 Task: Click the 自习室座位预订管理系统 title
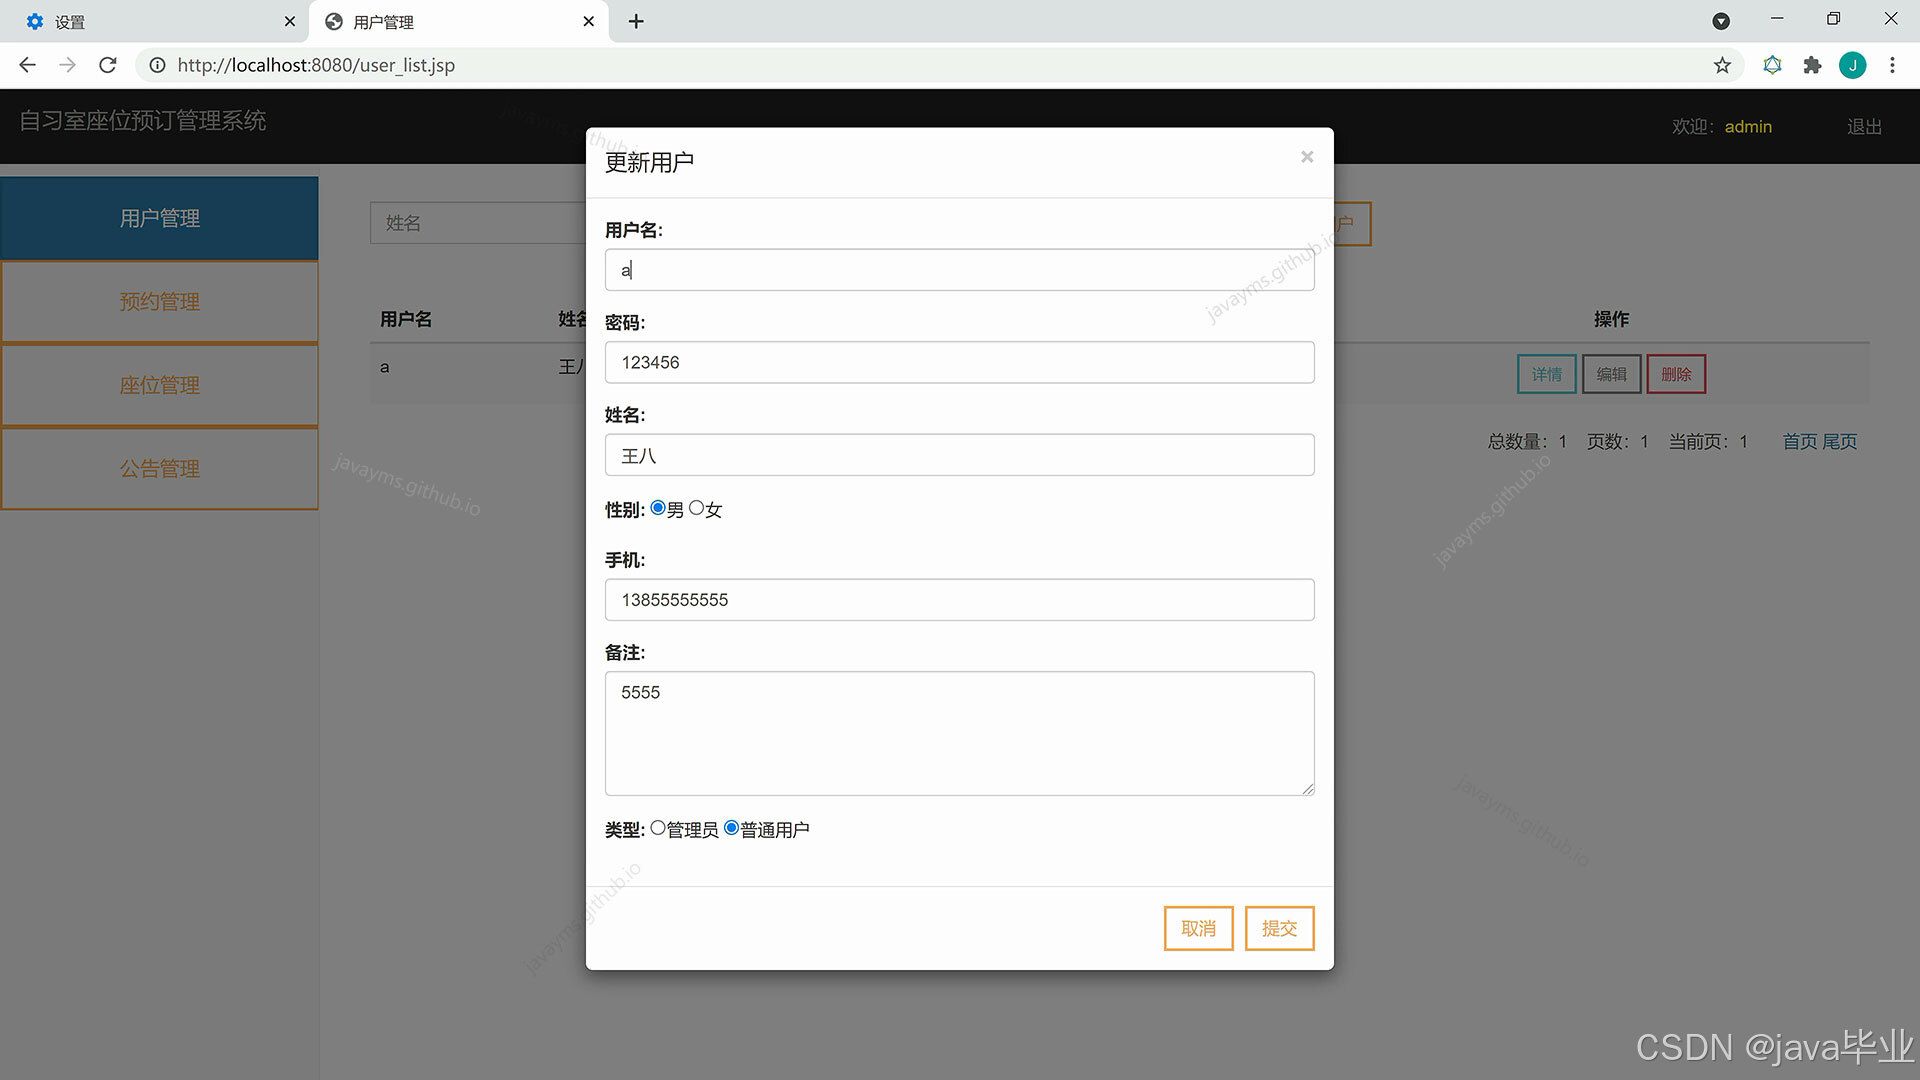143,121
